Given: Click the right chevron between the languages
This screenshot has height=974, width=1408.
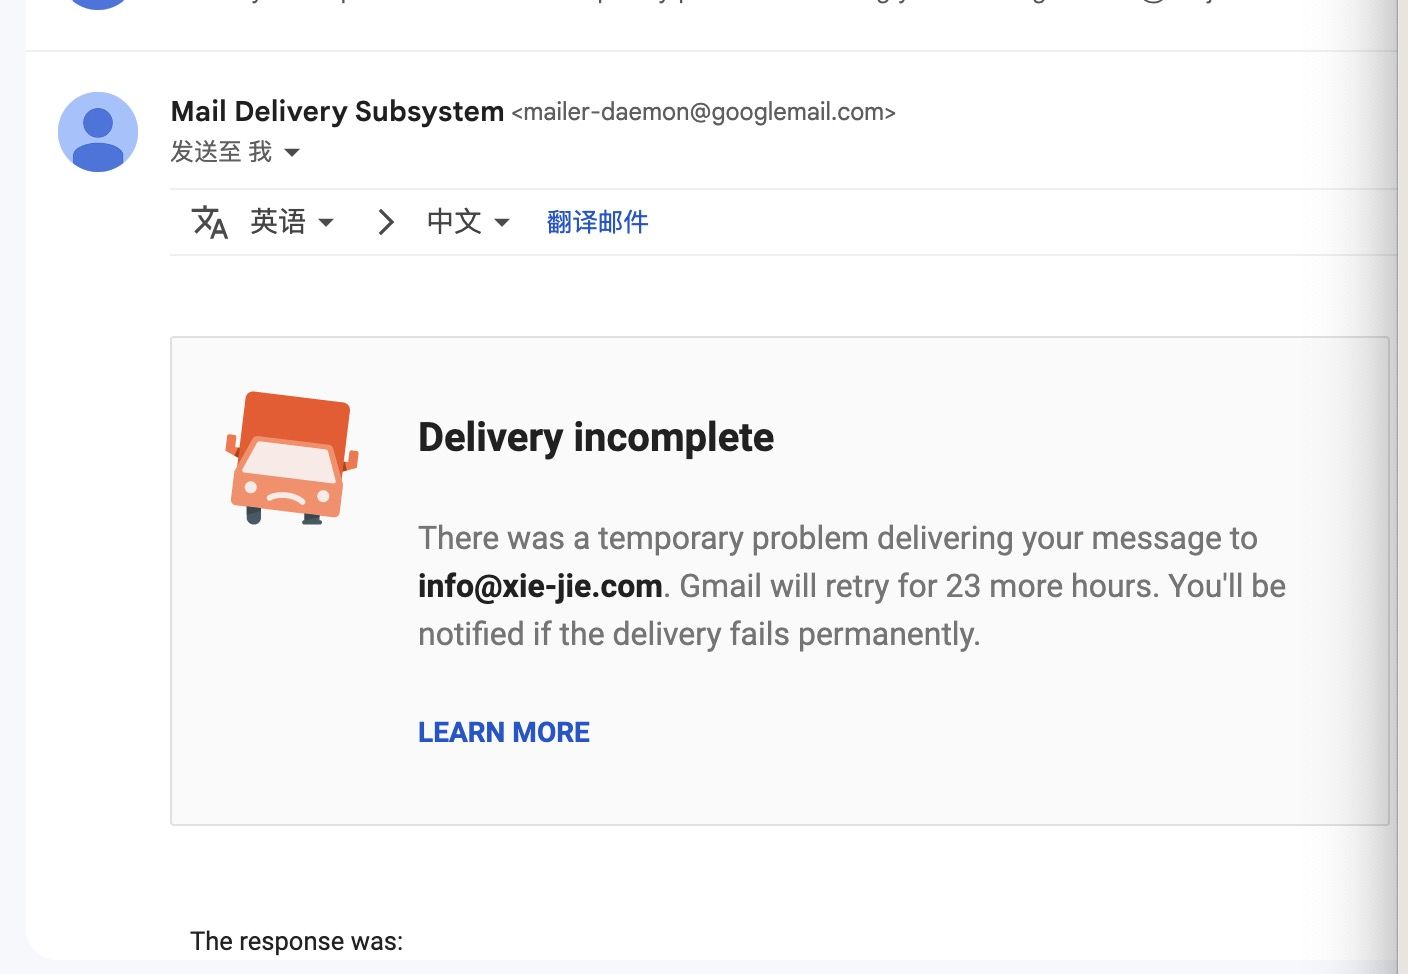Looking at the screenshot, I should (x=386, y=222).
